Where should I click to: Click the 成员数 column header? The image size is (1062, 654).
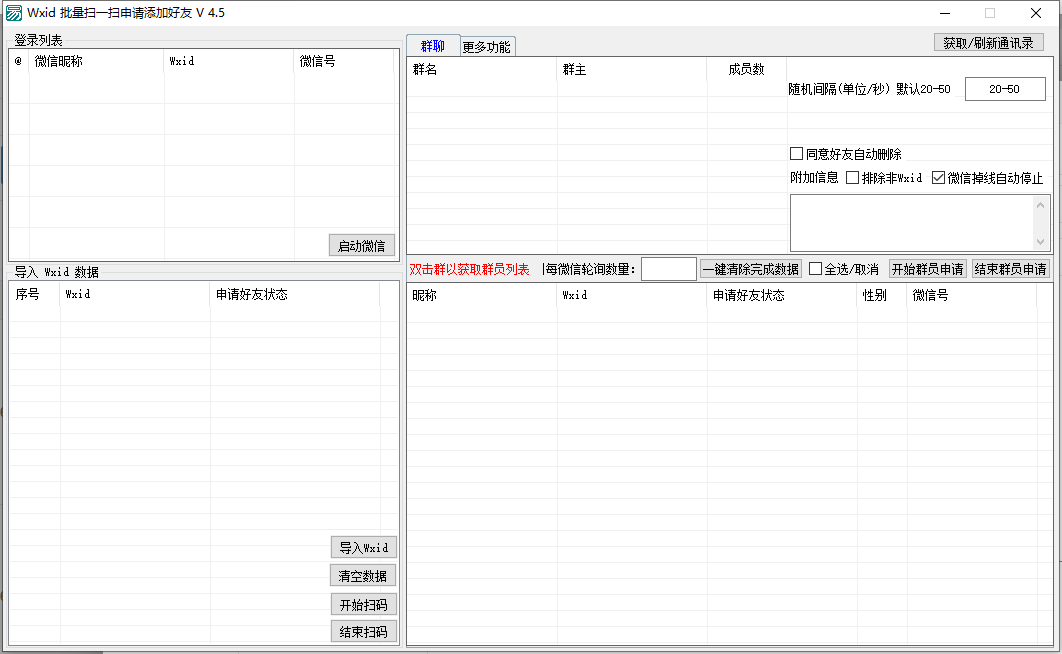[746, 69]
